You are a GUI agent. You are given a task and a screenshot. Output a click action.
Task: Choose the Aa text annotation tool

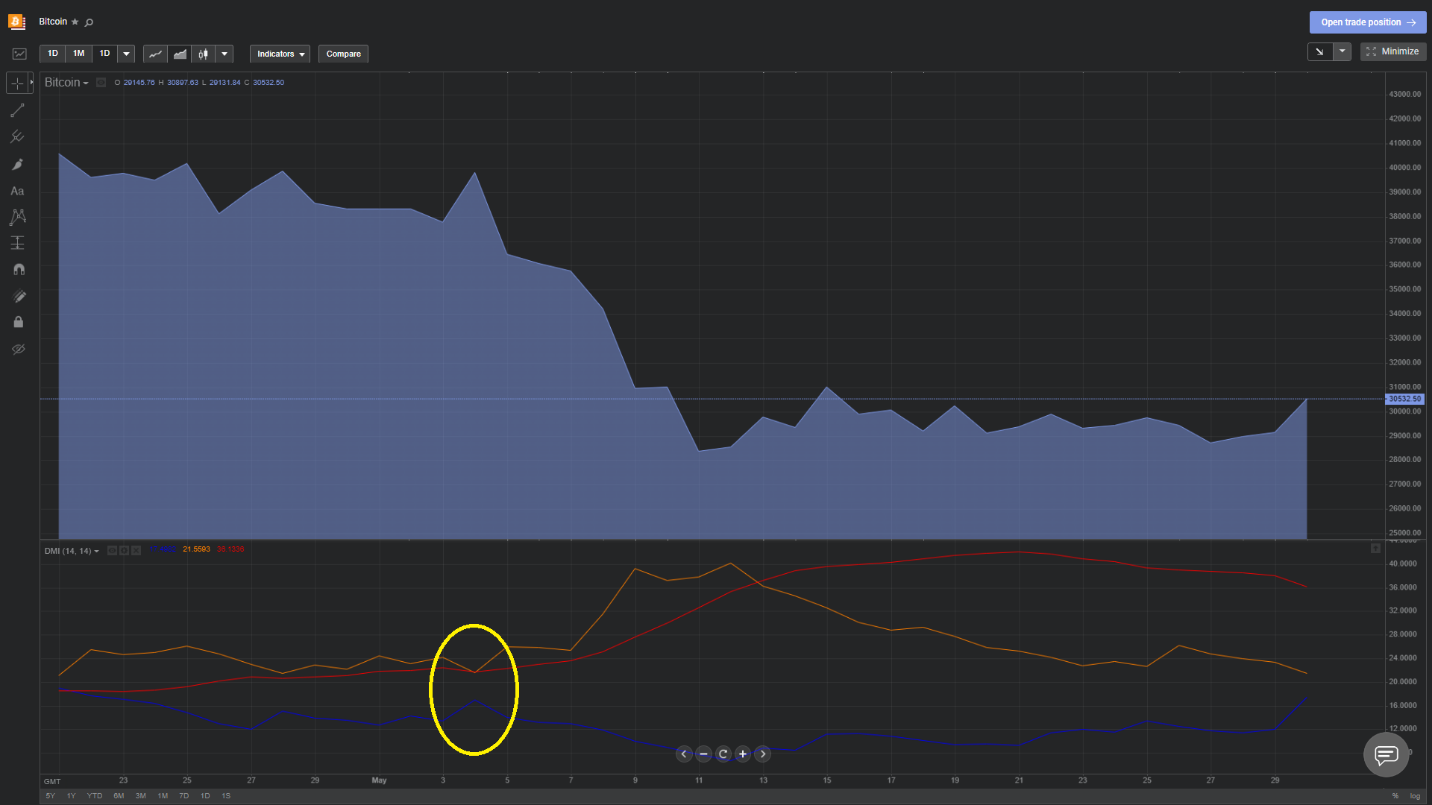point(18,190)
